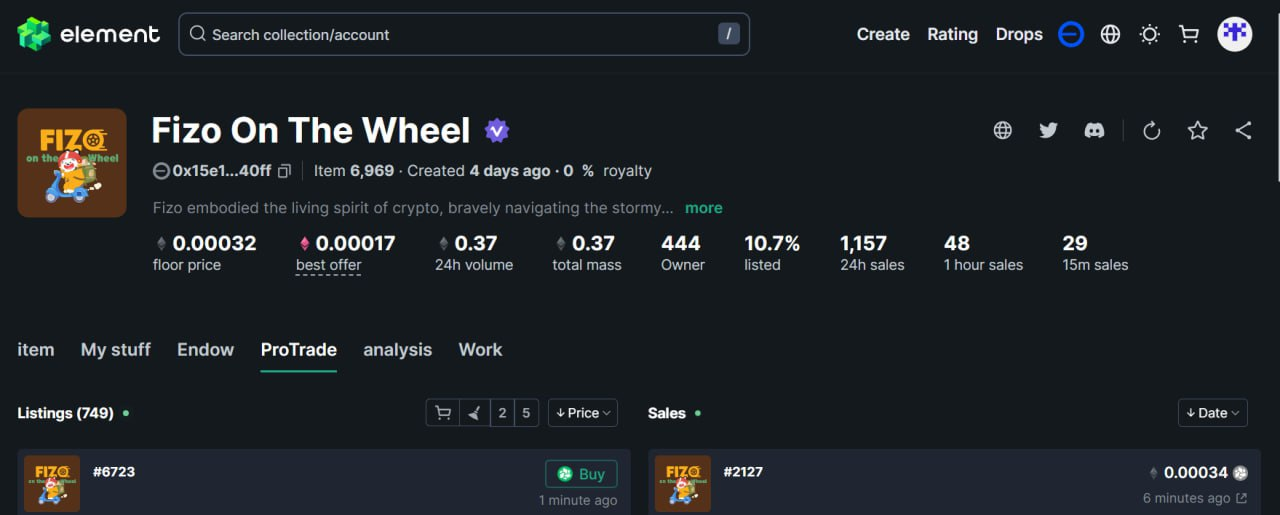
Task: Share the Fizo On The Wheel collection
Action: tap(1243, 130)
